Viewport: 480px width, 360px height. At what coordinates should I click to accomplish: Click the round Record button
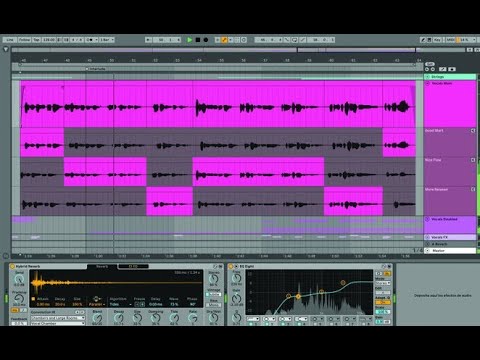click(206, 40)
